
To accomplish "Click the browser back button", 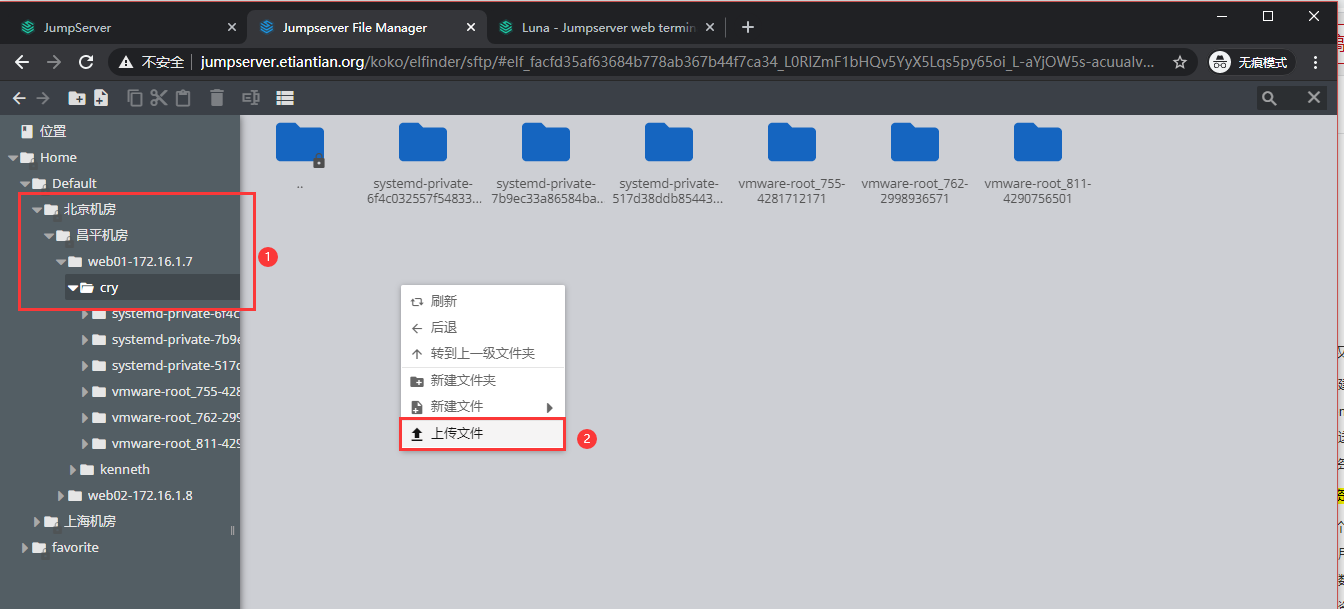I will click(22, 62).
